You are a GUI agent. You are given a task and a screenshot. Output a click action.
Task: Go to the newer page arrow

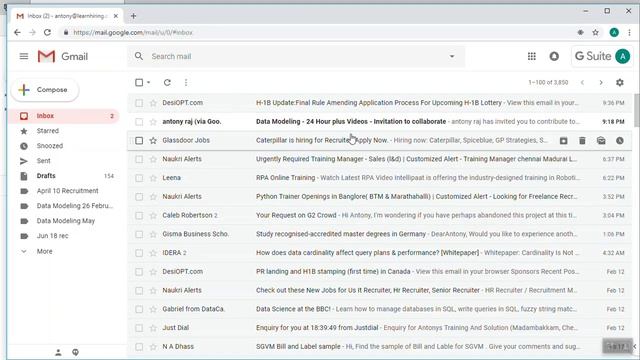pyautogui.click(x=582, y=82)
